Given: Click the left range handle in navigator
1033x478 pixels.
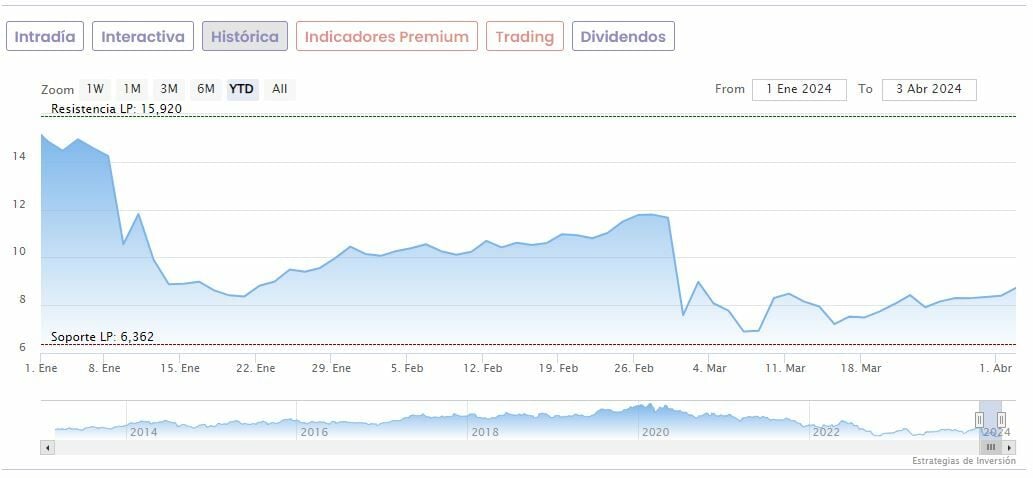Looking at the screenshot, I should pyautogui.click(x=979, y=420).
